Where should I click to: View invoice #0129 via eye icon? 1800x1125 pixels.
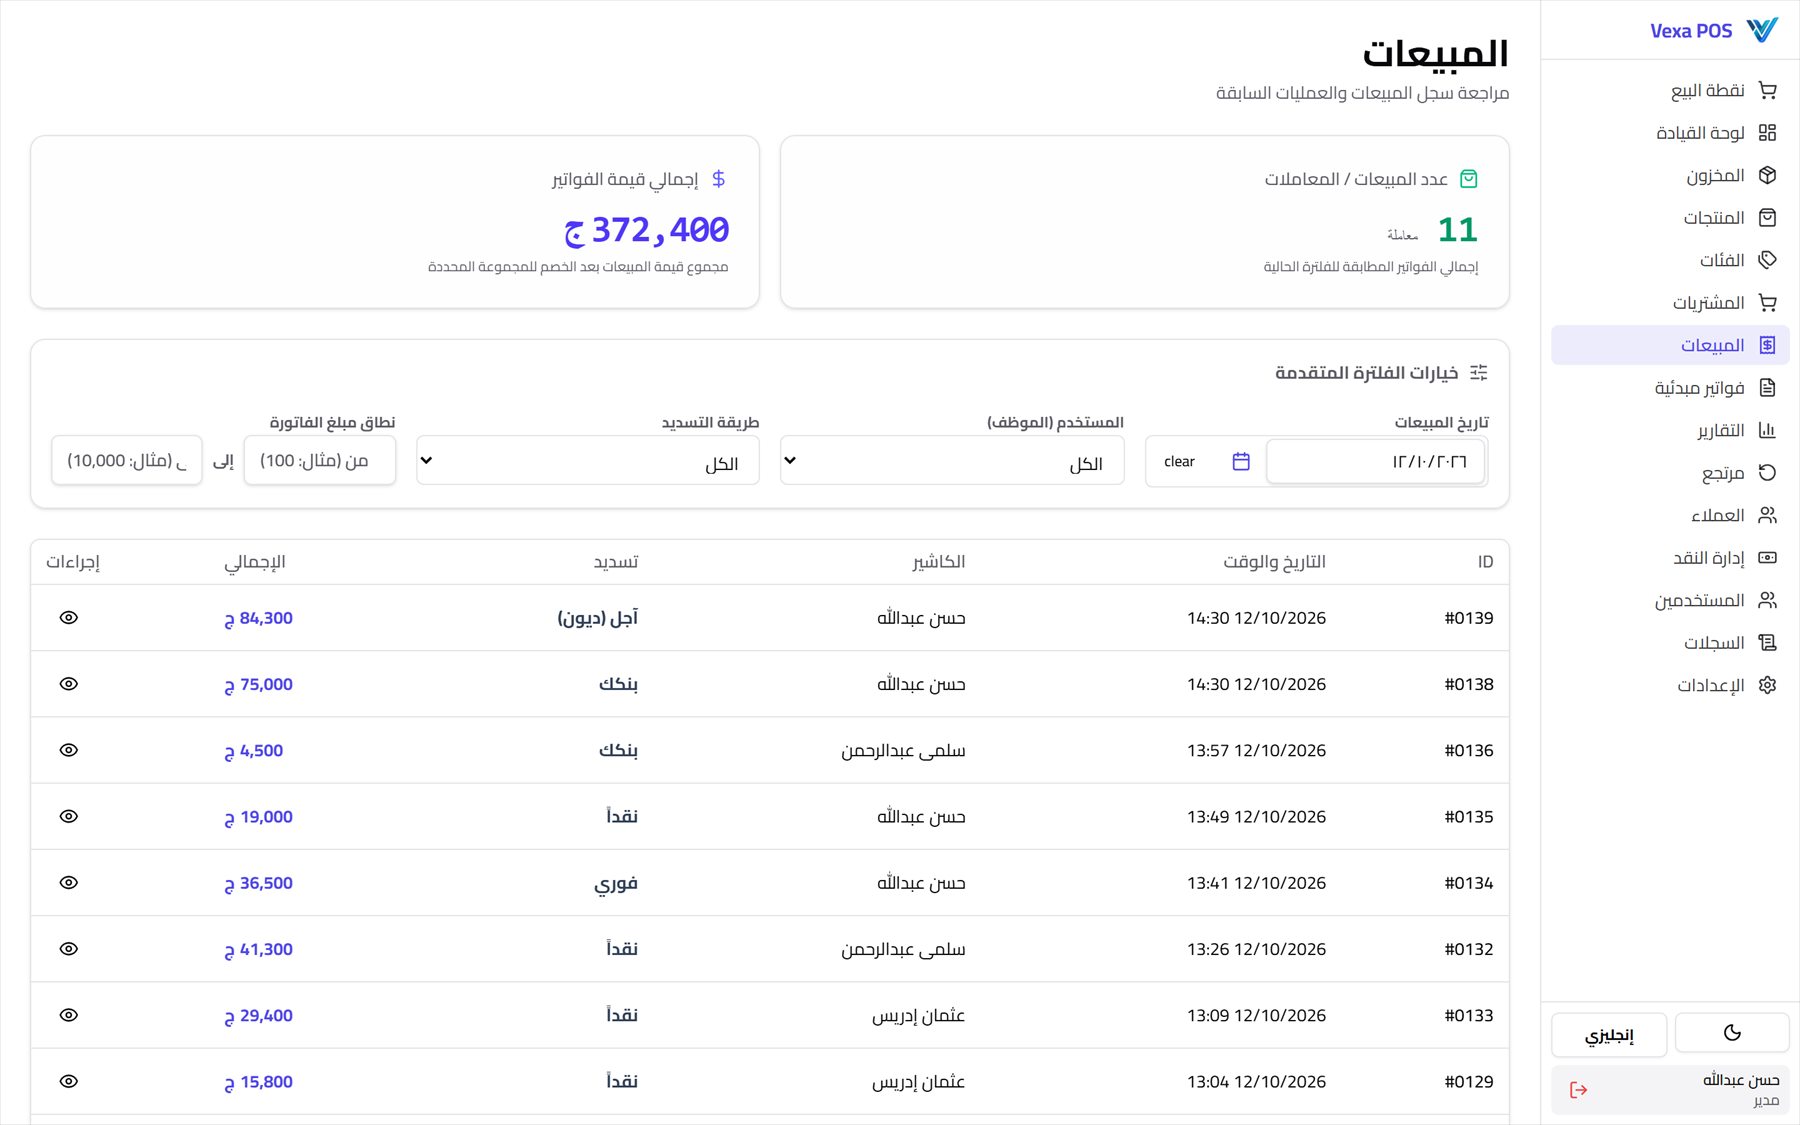click(68, 1081)
